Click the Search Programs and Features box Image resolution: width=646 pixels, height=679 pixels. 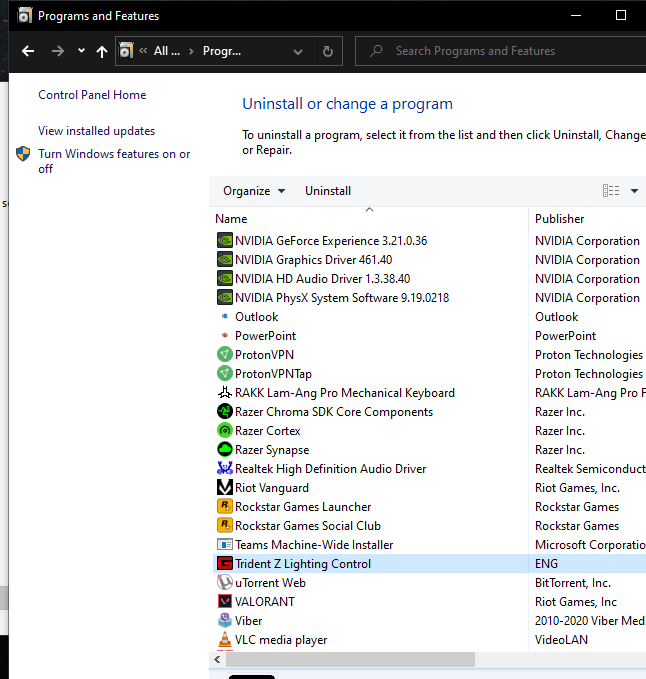(500, 51)
